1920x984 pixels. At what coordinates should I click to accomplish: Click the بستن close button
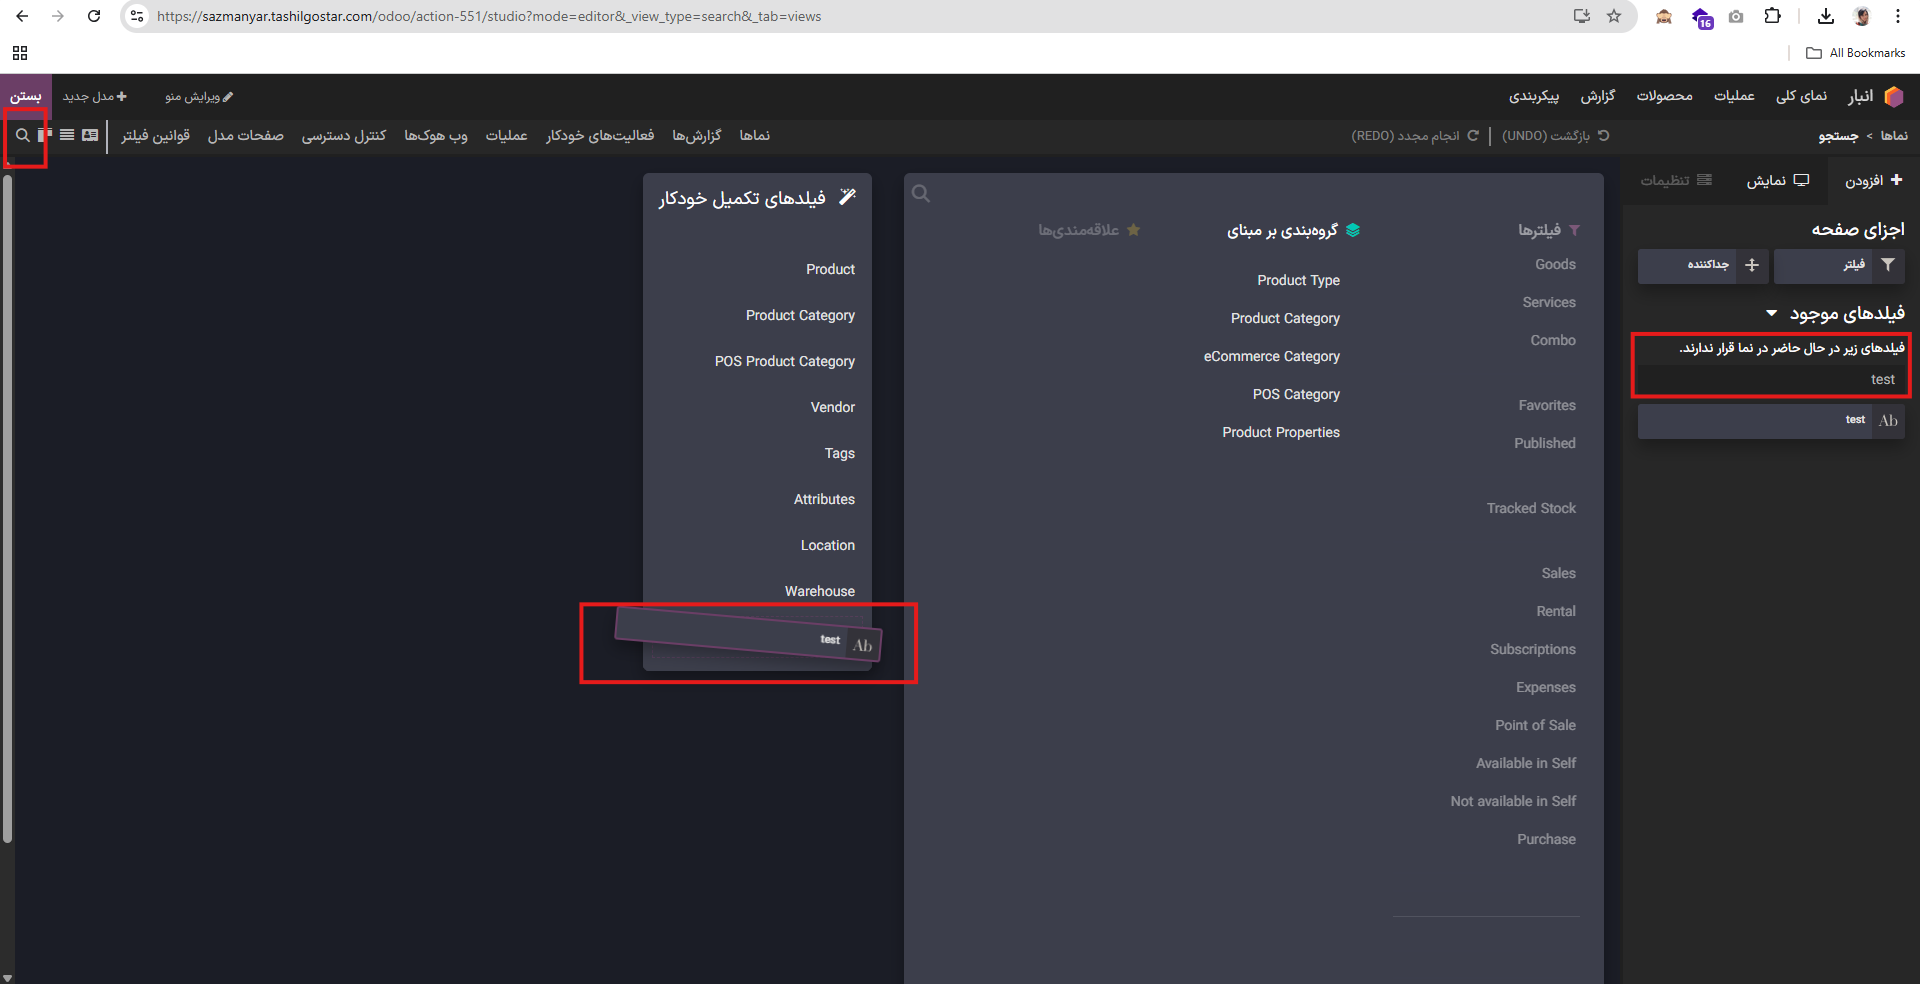point(25,96)
